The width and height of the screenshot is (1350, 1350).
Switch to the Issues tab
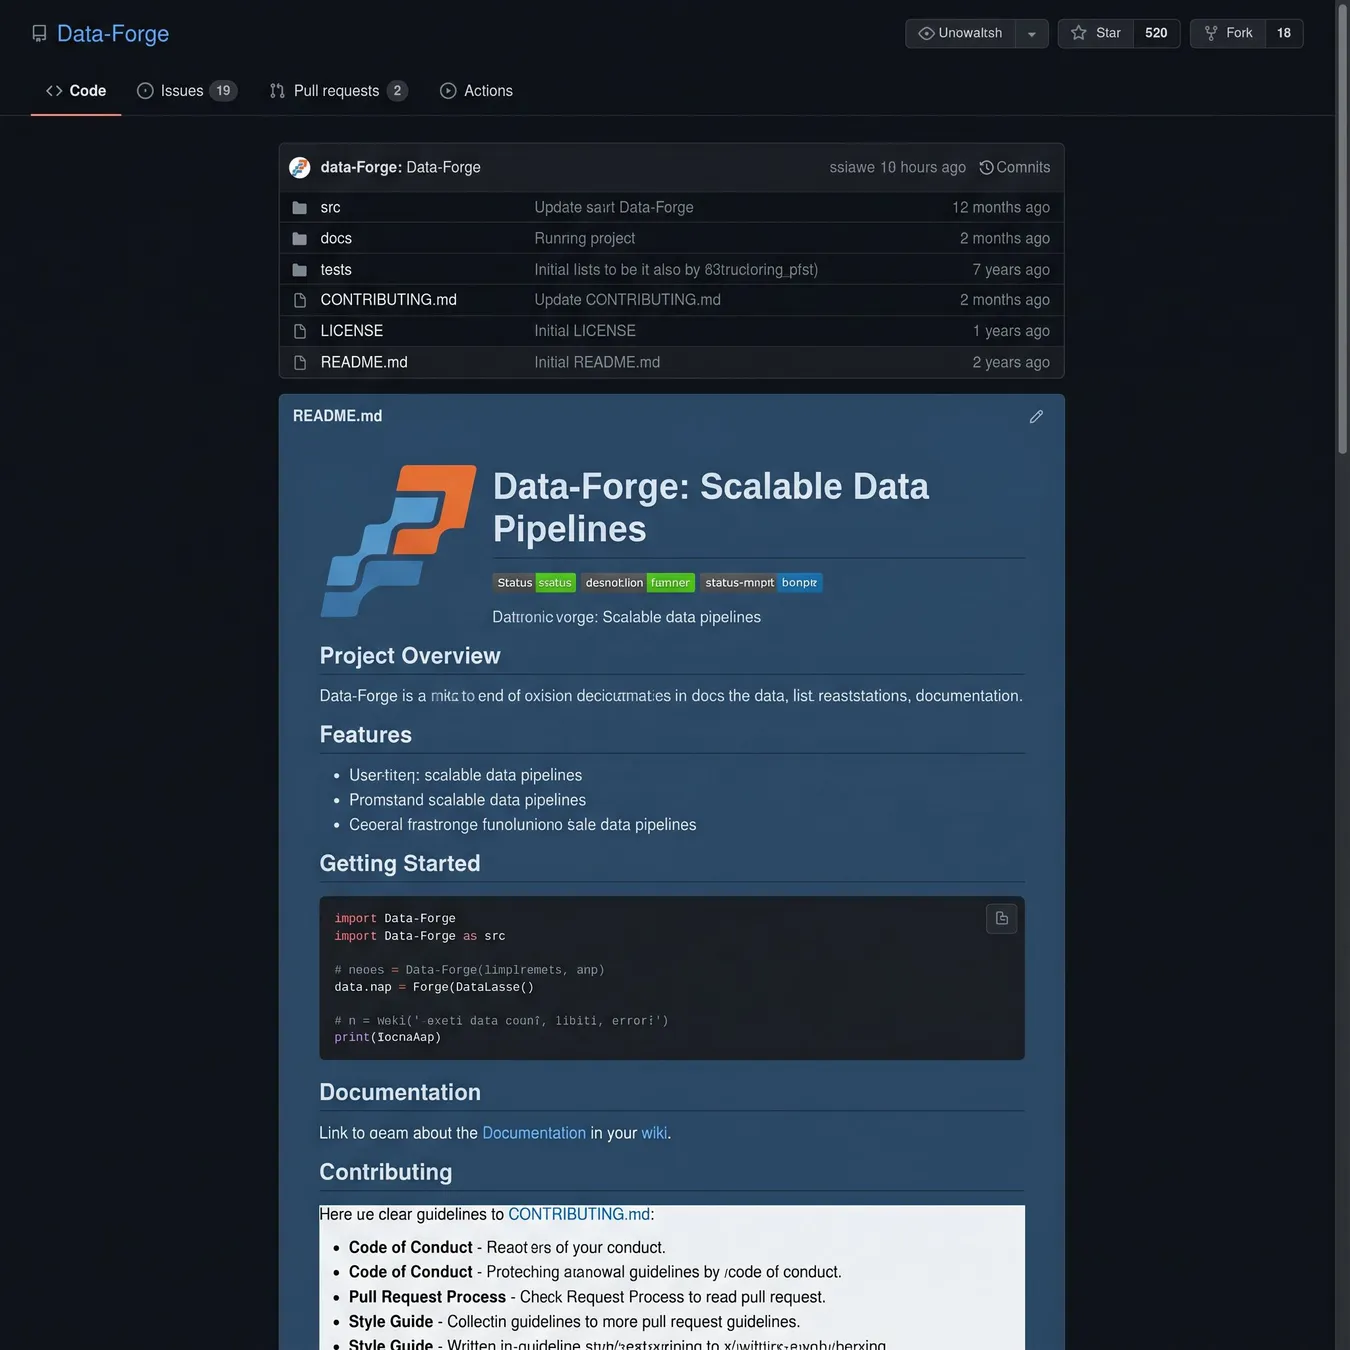click(x=186, y=91)
